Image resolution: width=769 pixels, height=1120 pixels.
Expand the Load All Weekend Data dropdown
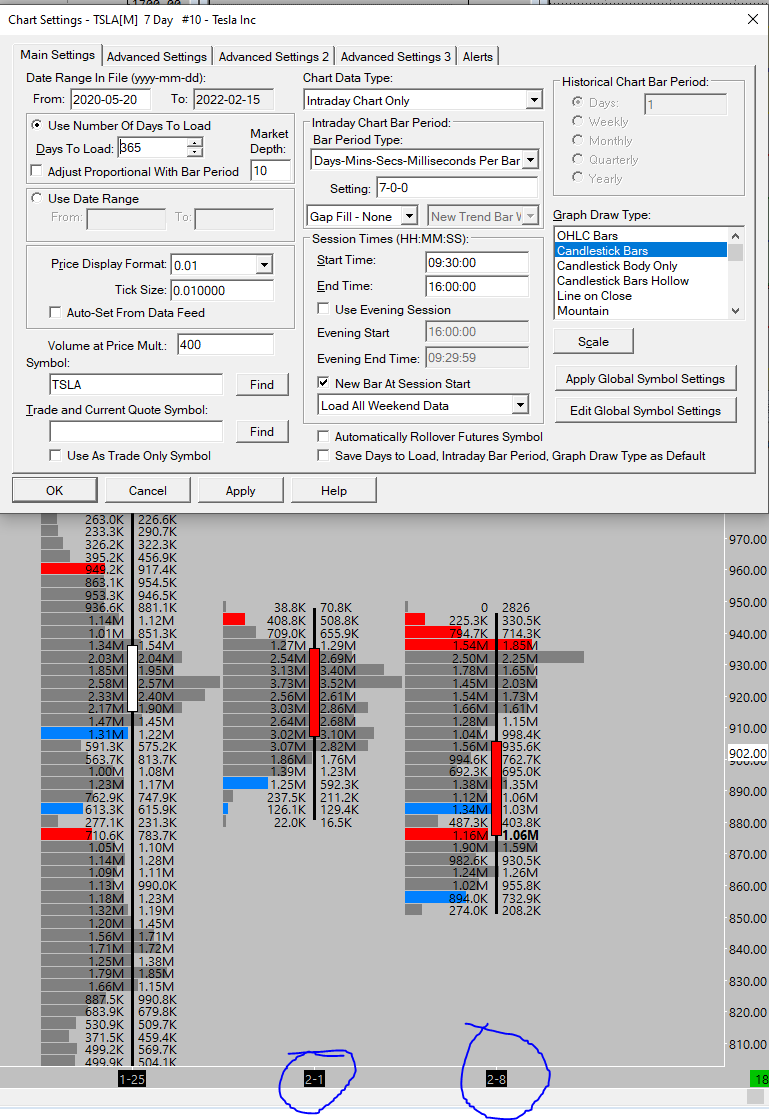521,405
